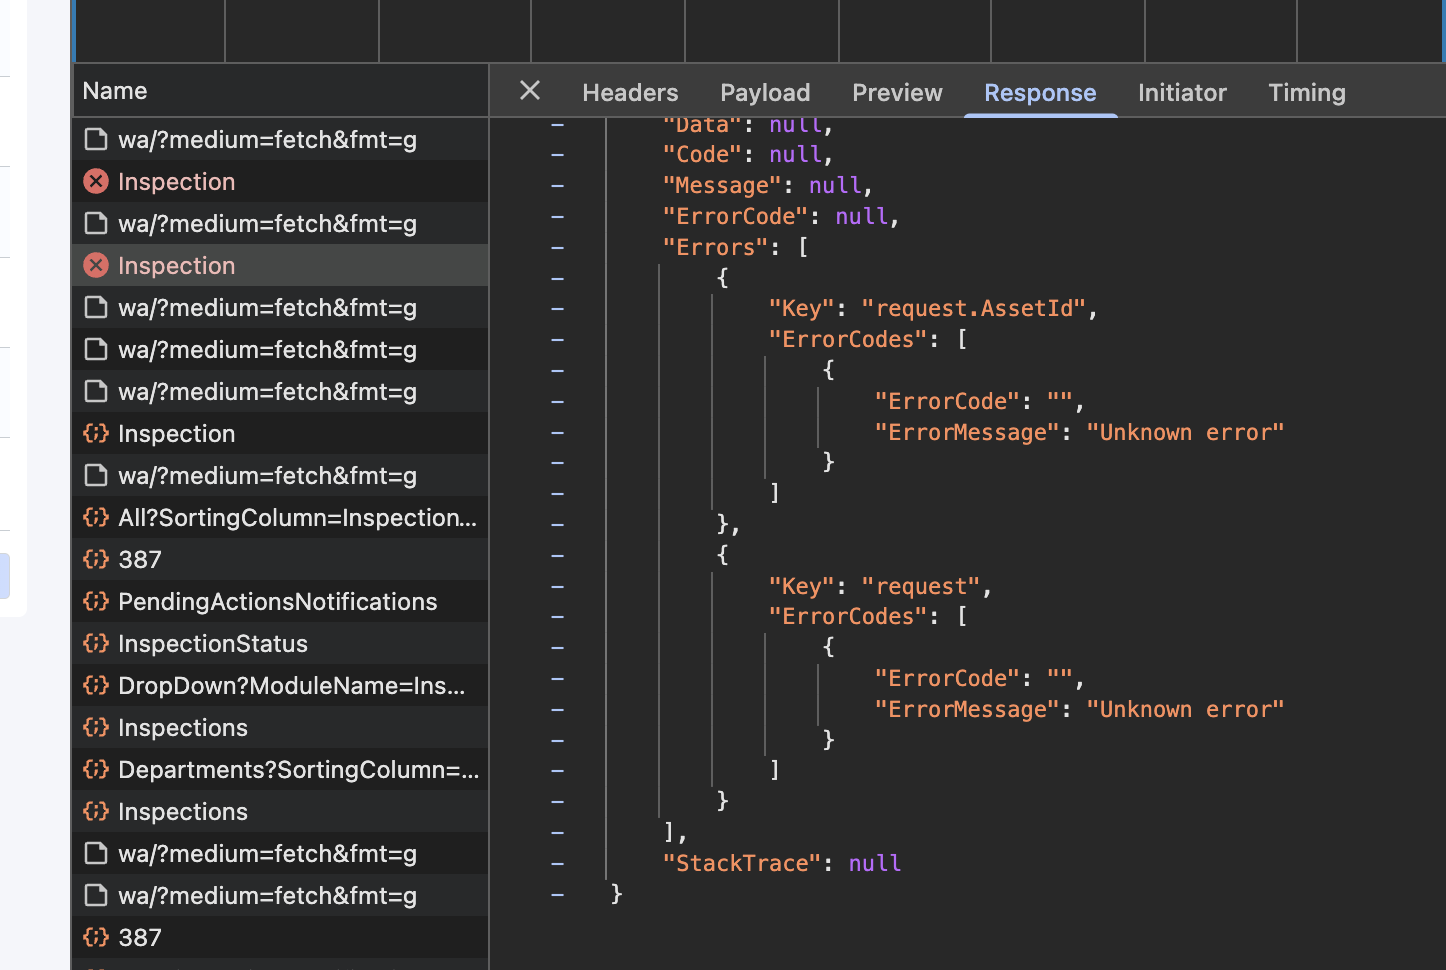This screenshot has width=1446, height=970.
Task: Click the Name column header
Action: click(x=115, y=91)
